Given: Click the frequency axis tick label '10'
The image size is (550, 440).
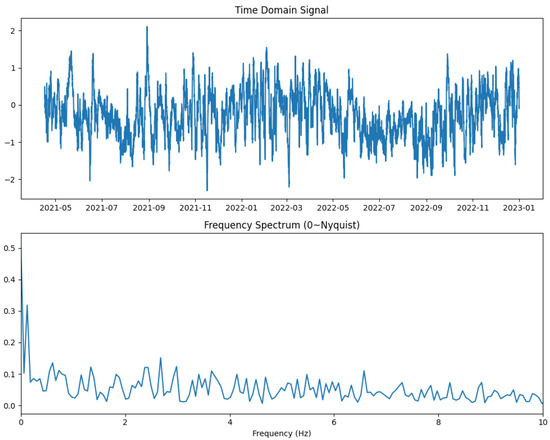Looking at the screenshot, I should coord(542,422).
